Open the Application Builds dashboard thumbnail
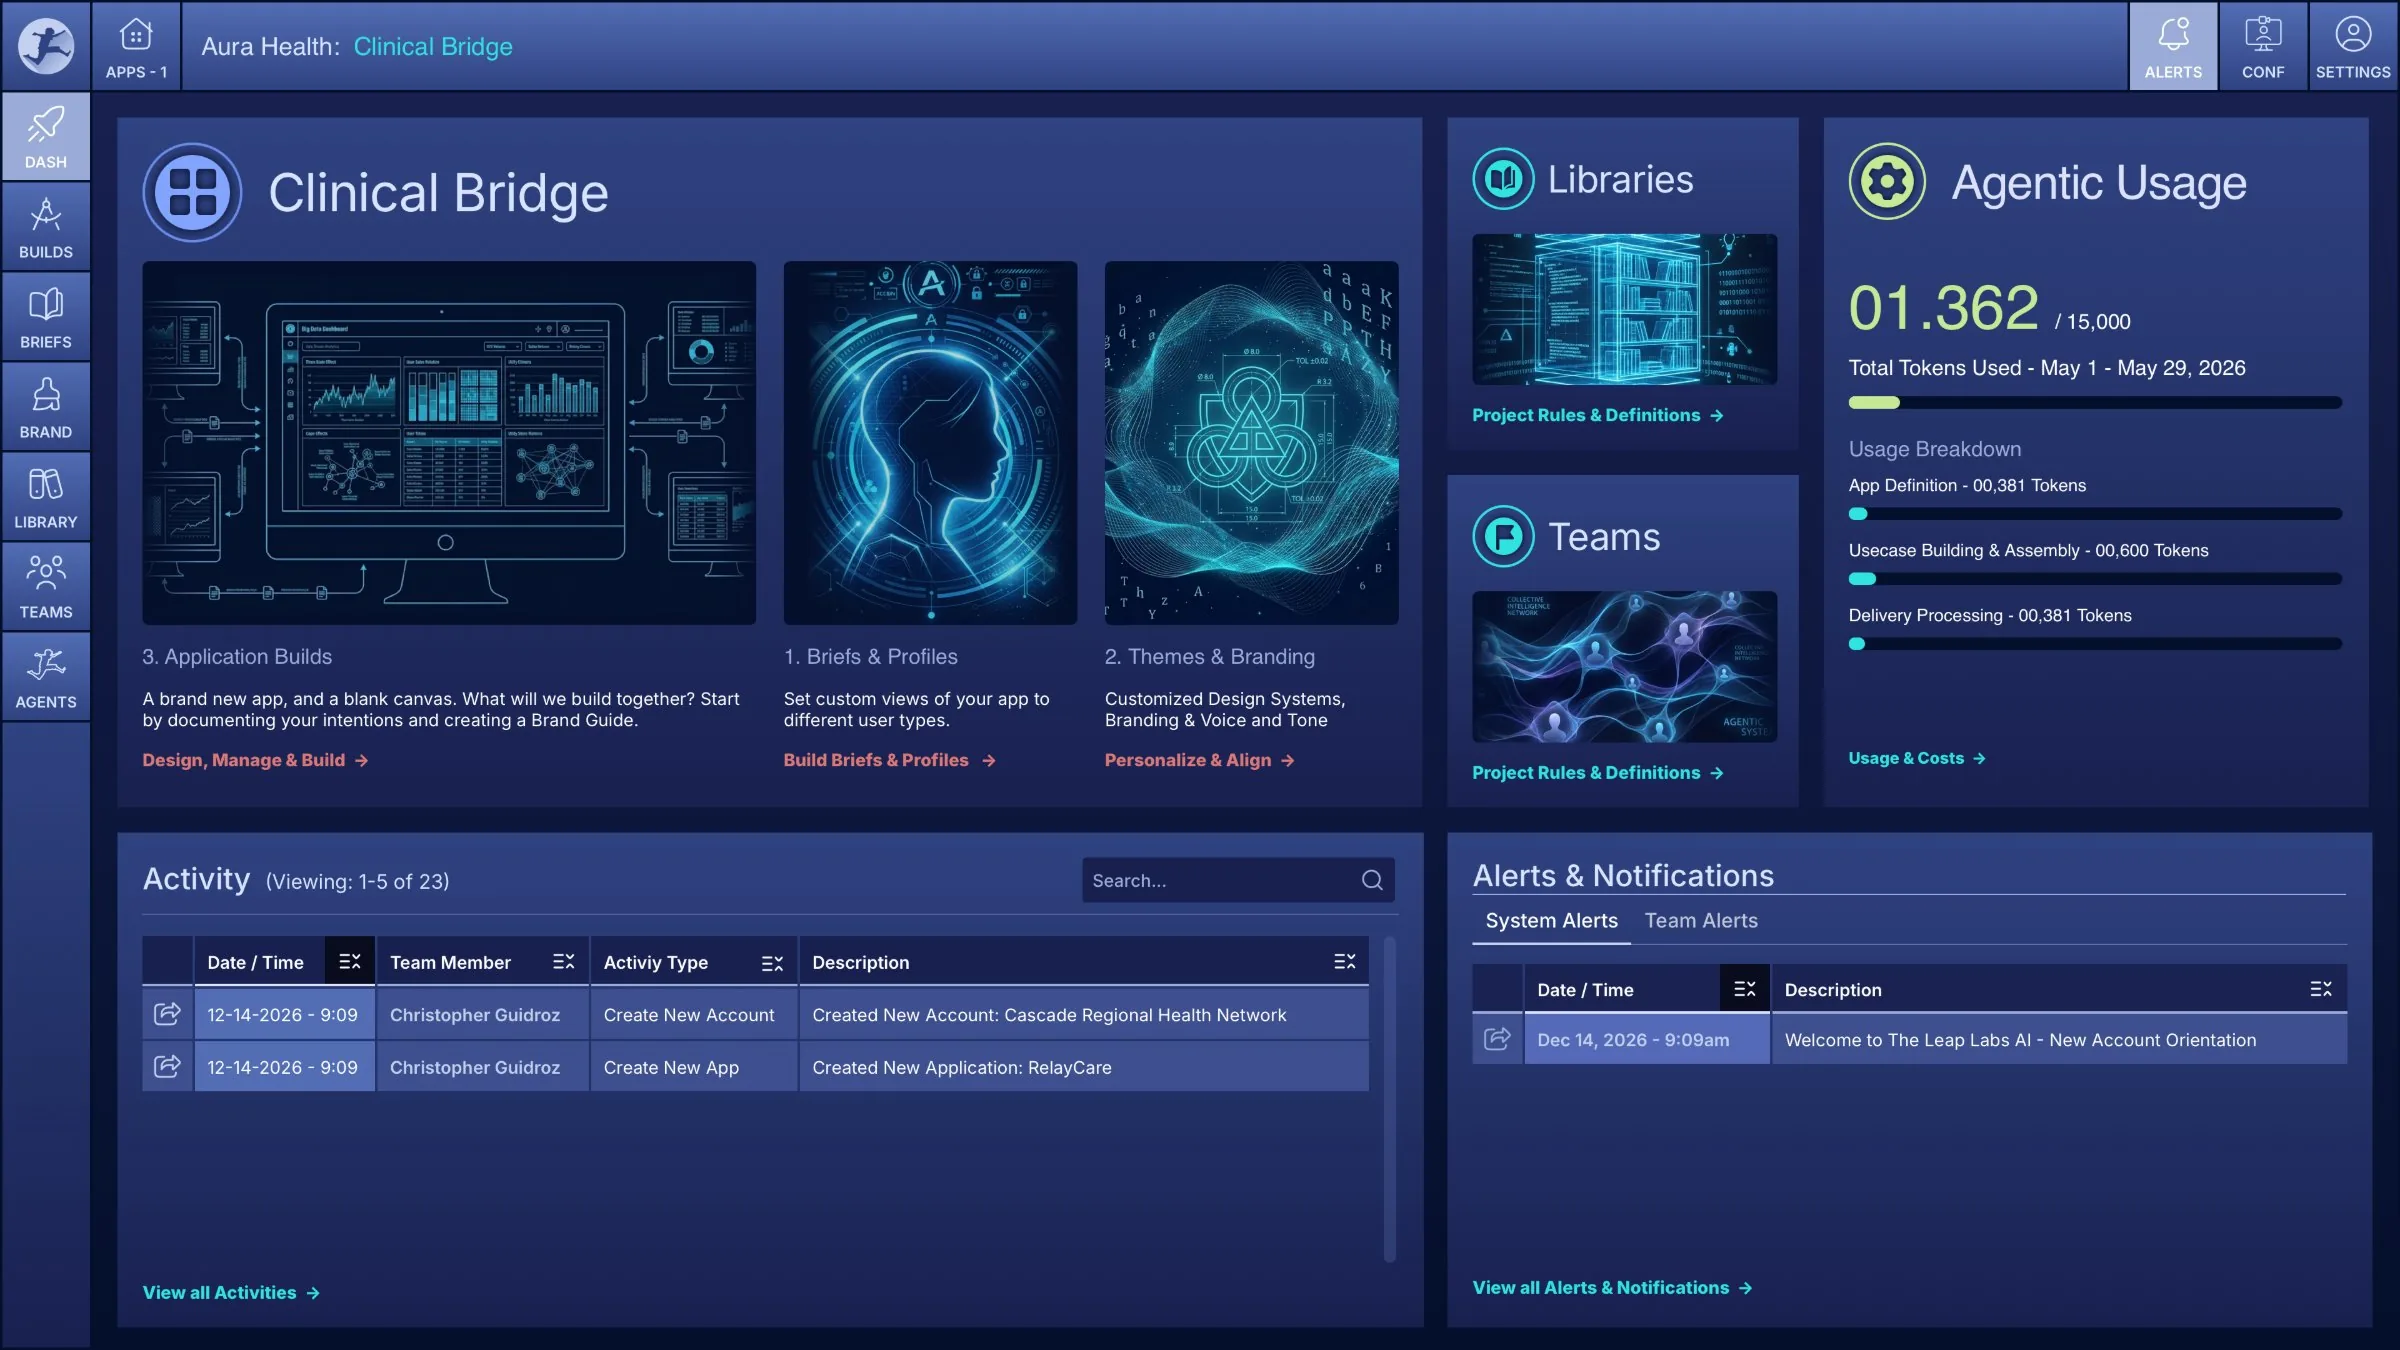Viewport: 2400px width, 1350px height. point(449,443)
